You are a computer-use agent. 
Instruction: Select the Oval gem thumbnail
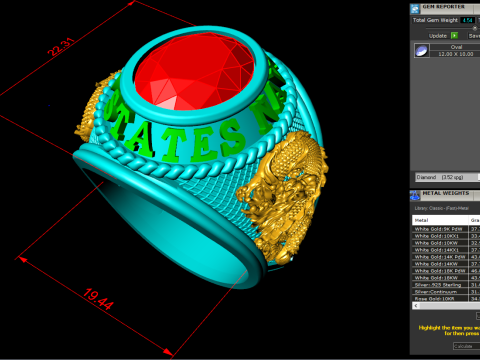pyautogui.click(x=422, y=51)
